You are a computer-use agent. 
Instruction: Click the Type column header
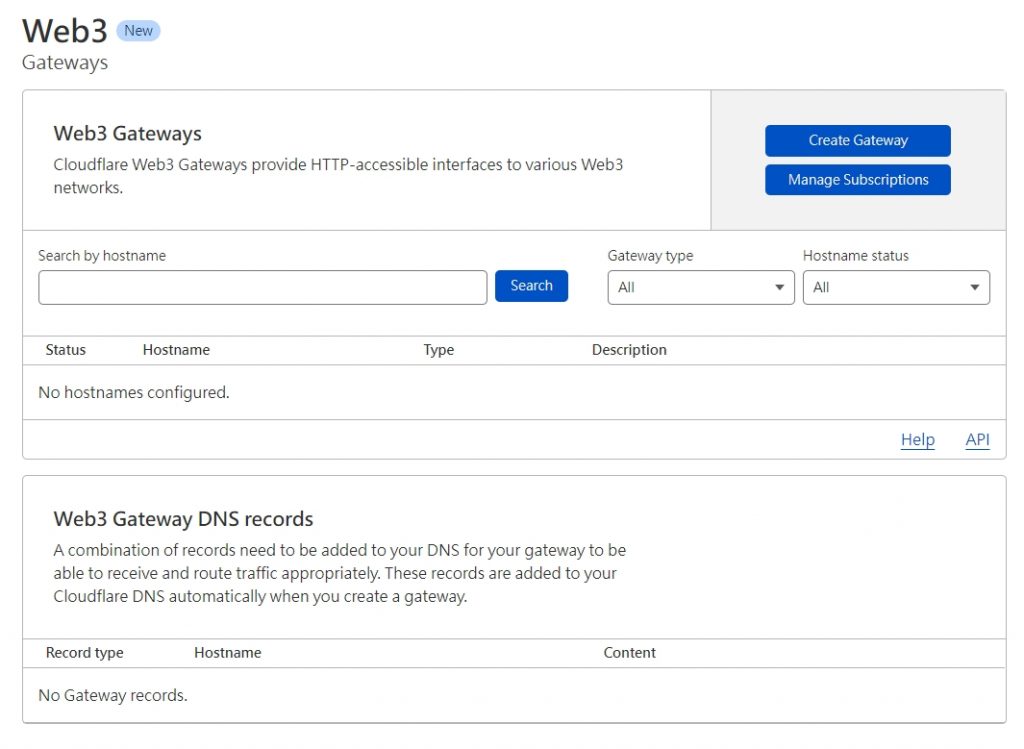[x=438, y=350]
